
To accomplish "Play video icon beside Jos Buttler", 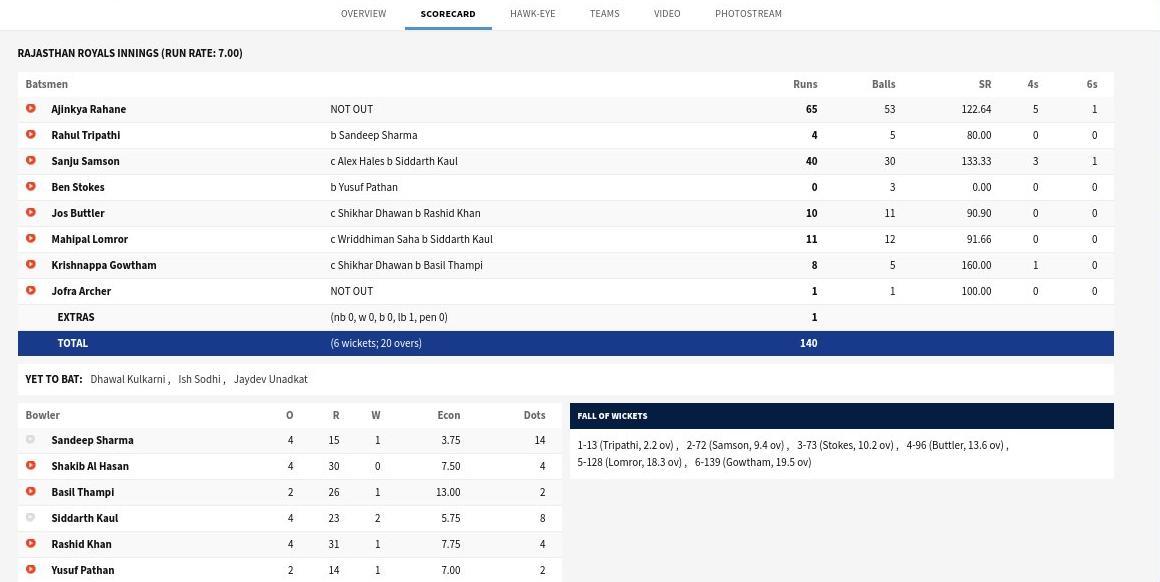I will [x=30, y=212].
